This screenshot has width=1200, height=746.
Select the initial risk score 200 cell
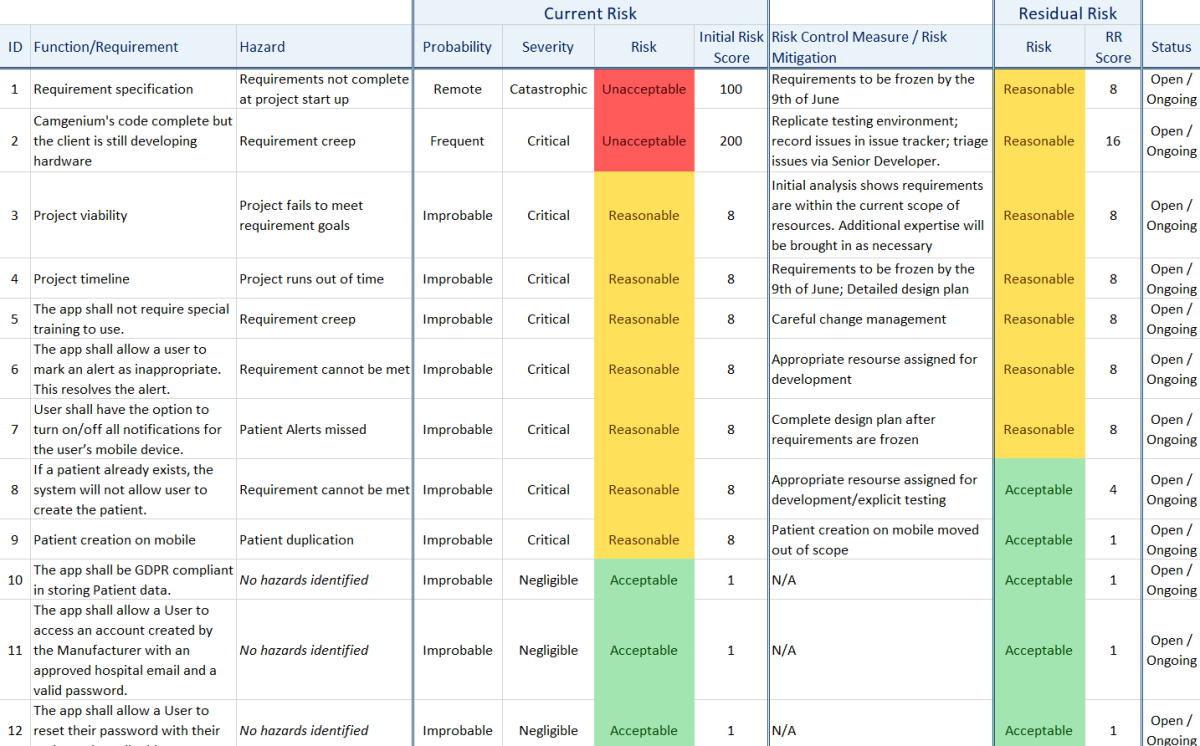click(731, 141)
